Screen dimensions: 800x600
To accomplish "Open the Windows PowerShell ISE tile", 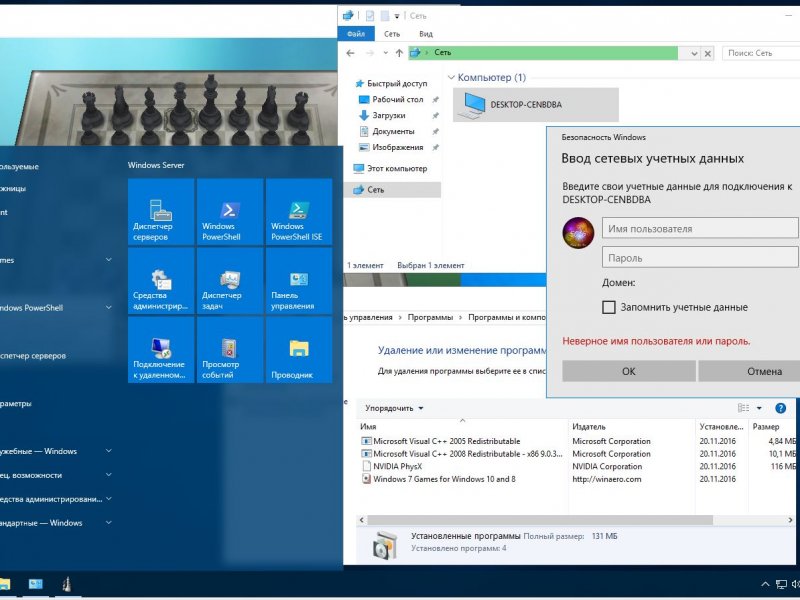I will tap(299, 212).
